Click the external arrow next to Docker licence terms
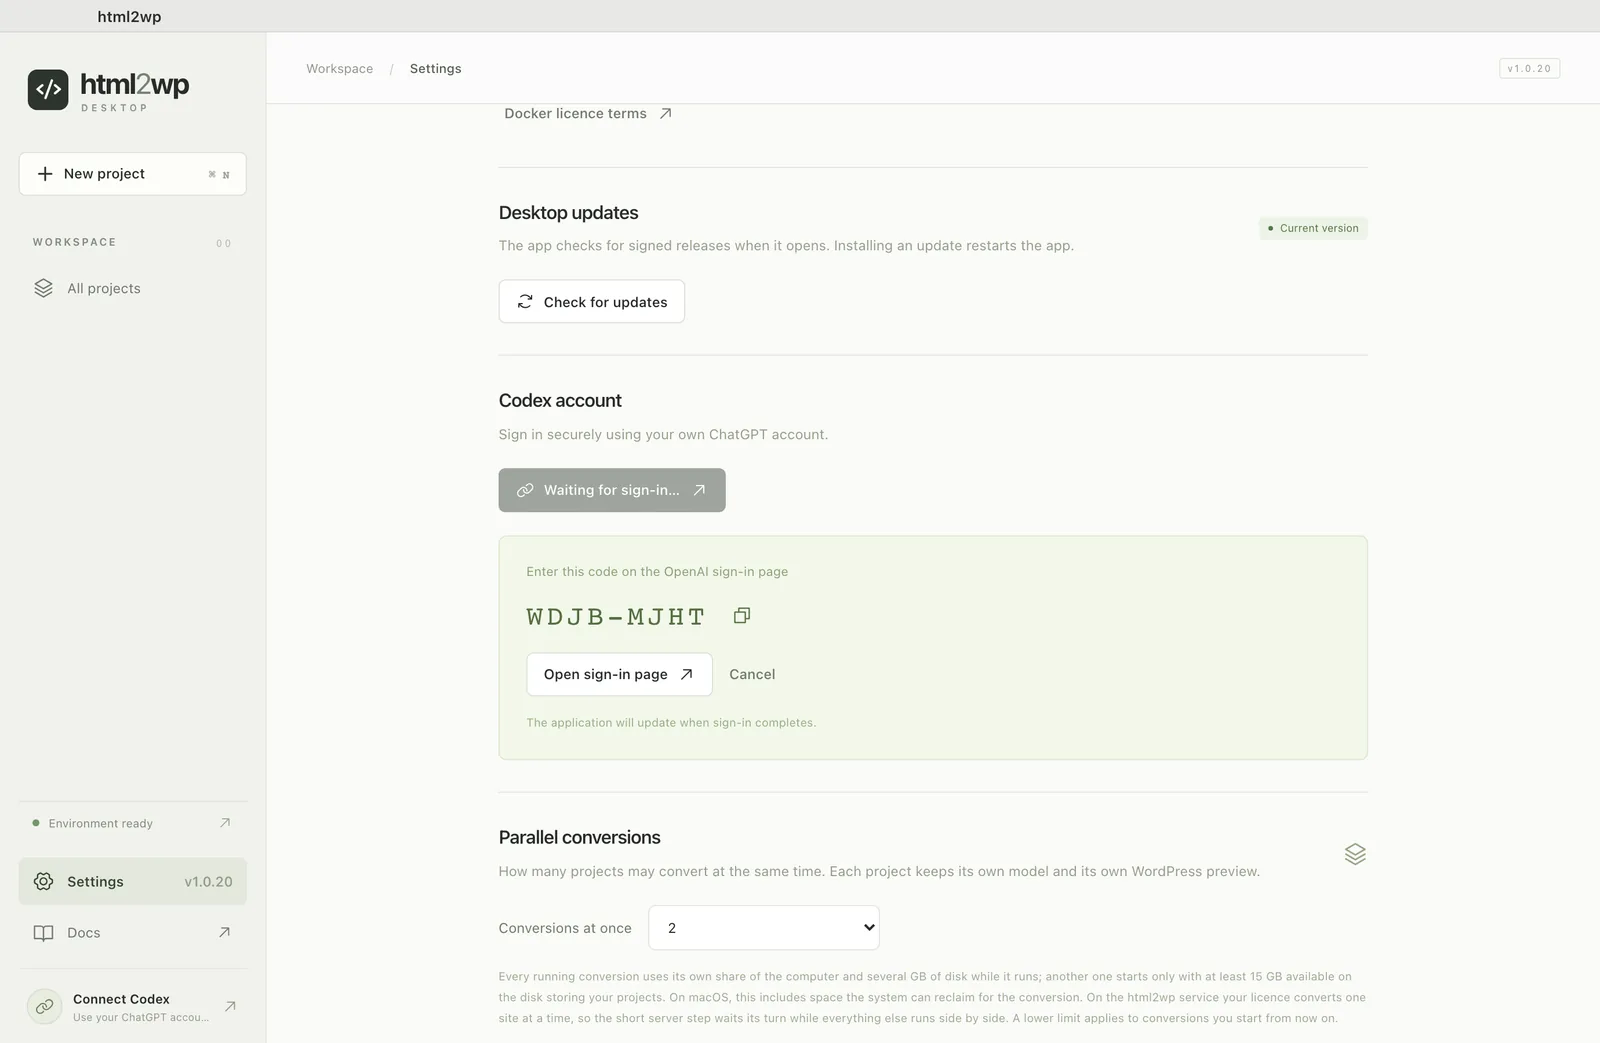Viewport: 1600px width, 1043px height. point(665,114)
